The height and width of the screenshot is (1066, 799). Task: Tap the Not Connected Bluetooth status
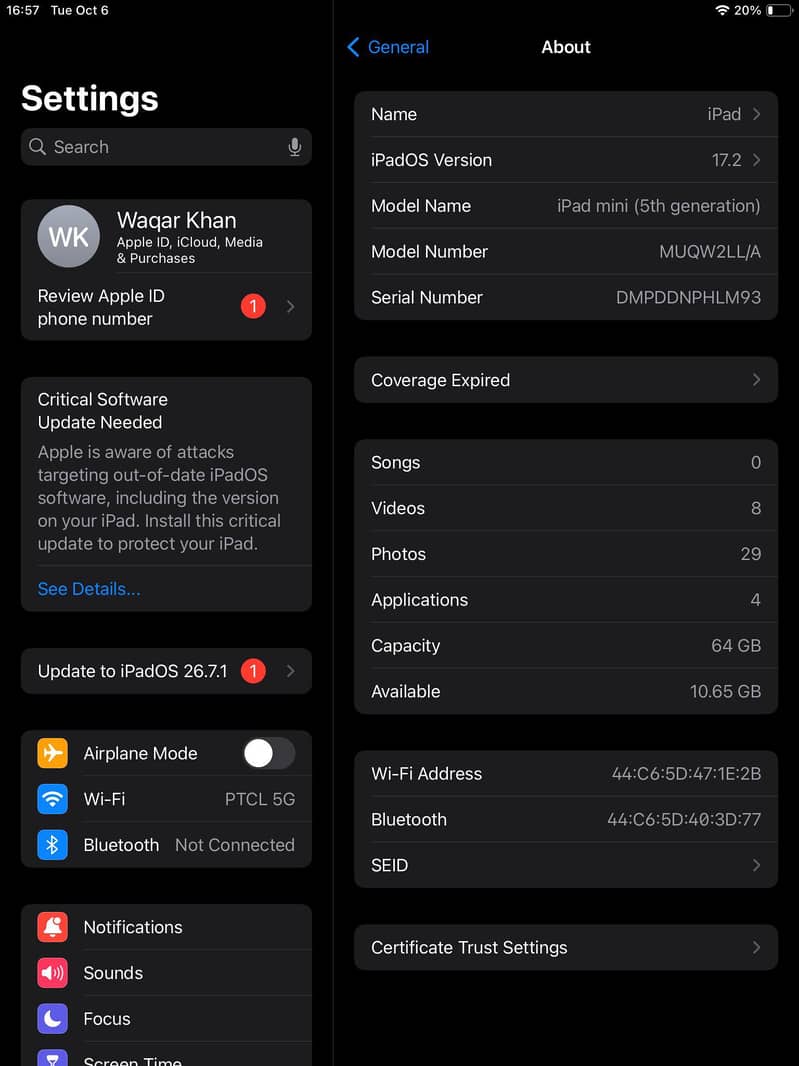tap(235, 845)
